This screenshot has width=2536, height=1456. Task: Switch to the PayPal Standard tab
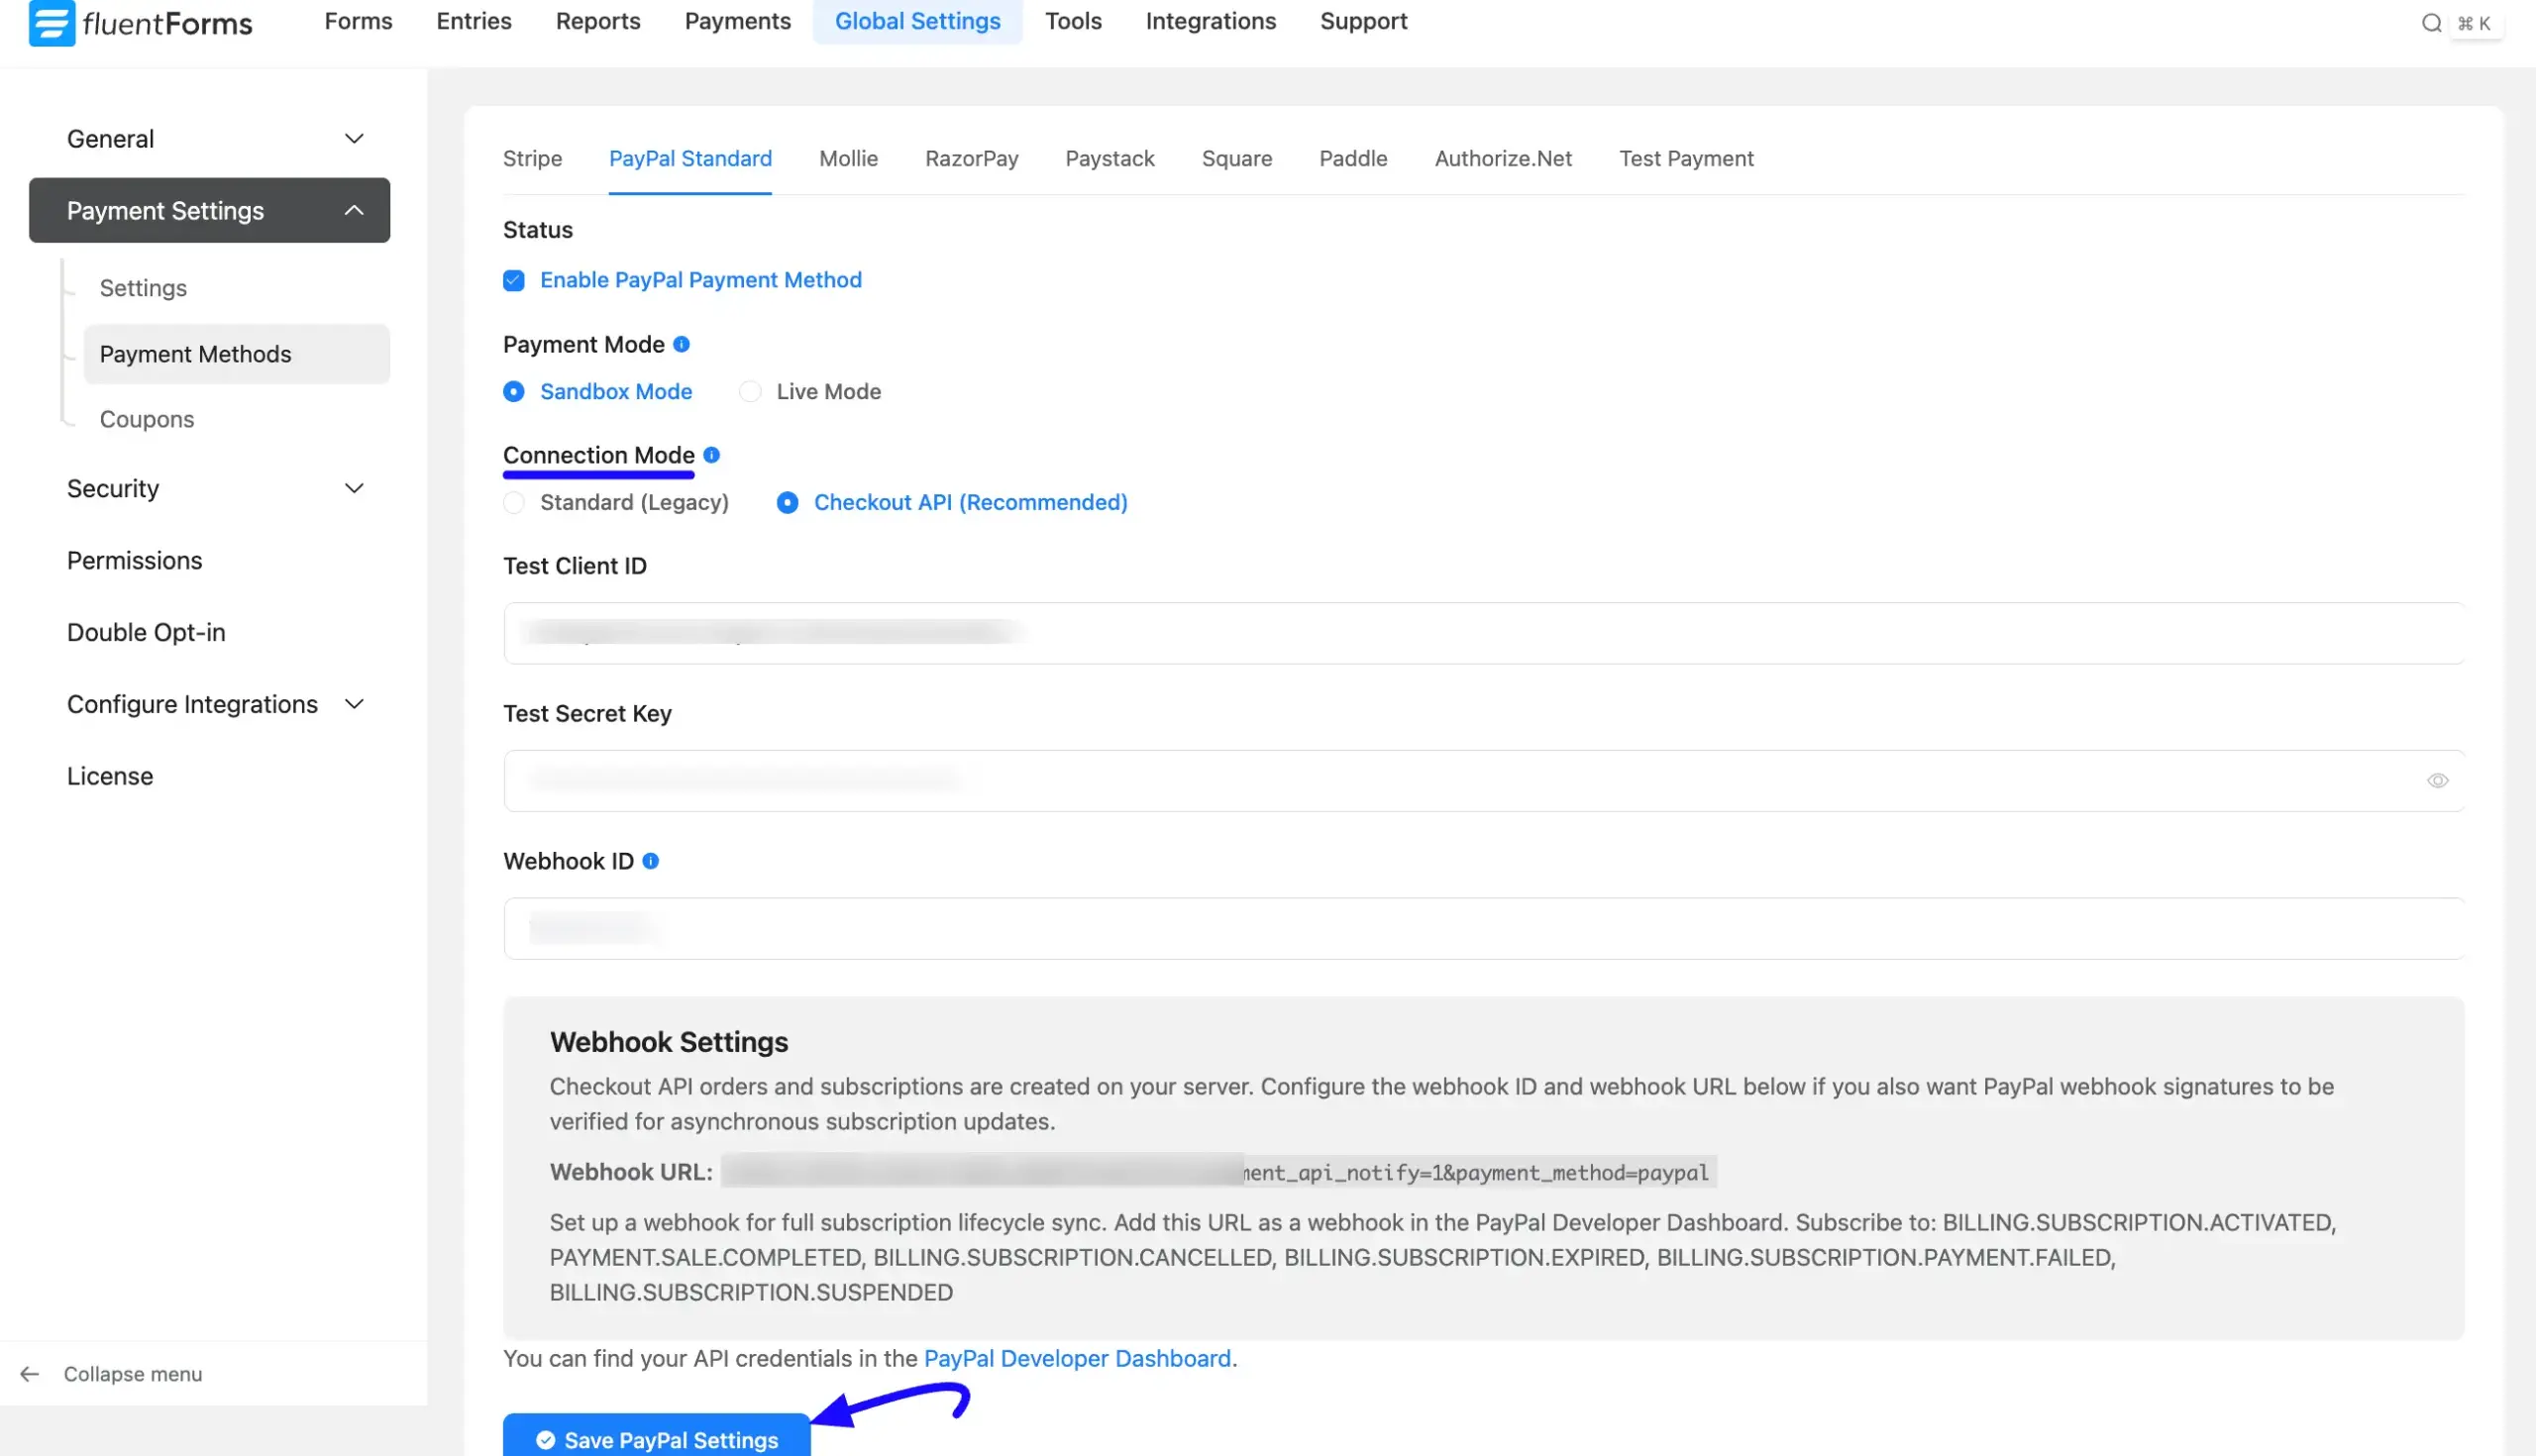pos(690,158)
